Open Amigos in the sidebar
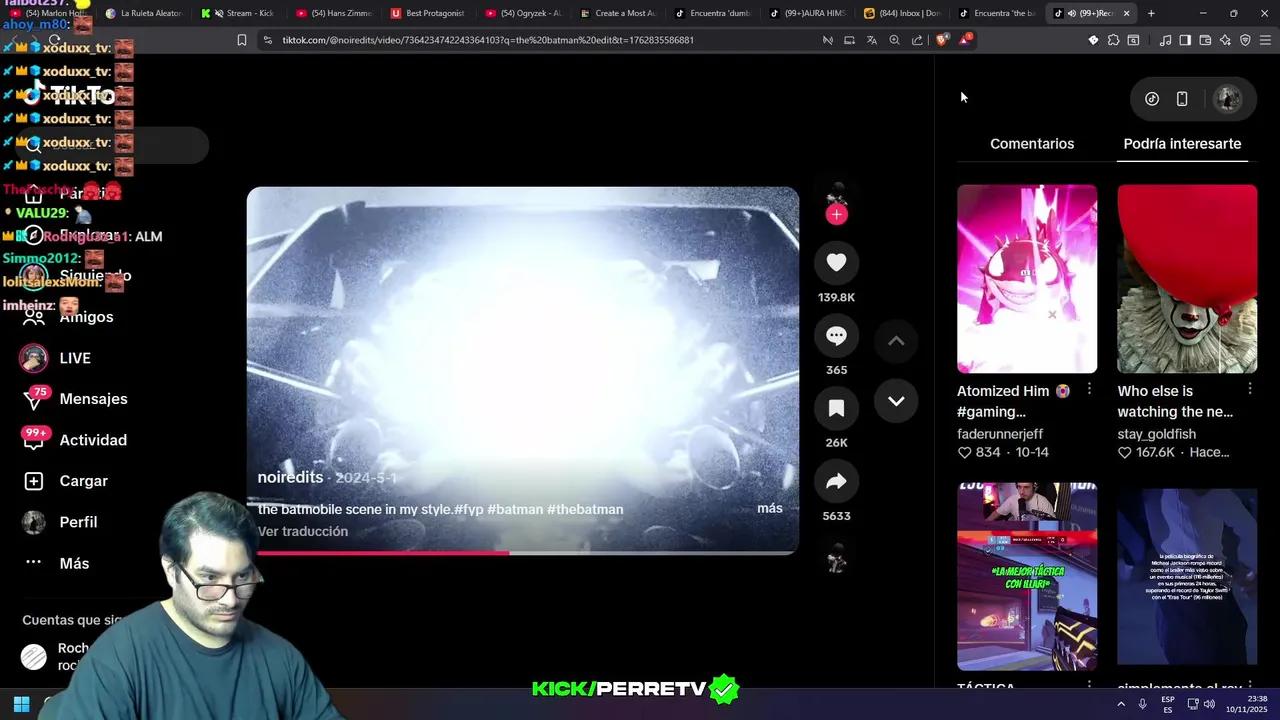Viewport: 1280px width, 720px height. [69, 317]
